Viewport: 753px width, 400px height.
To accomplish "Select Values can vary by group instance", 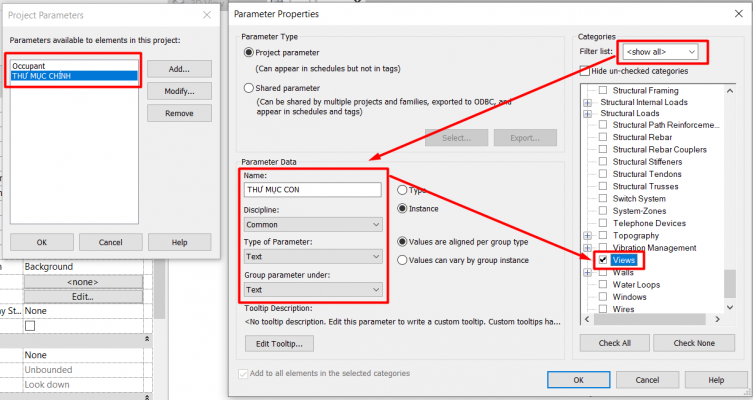I will [x=402, y=260].
